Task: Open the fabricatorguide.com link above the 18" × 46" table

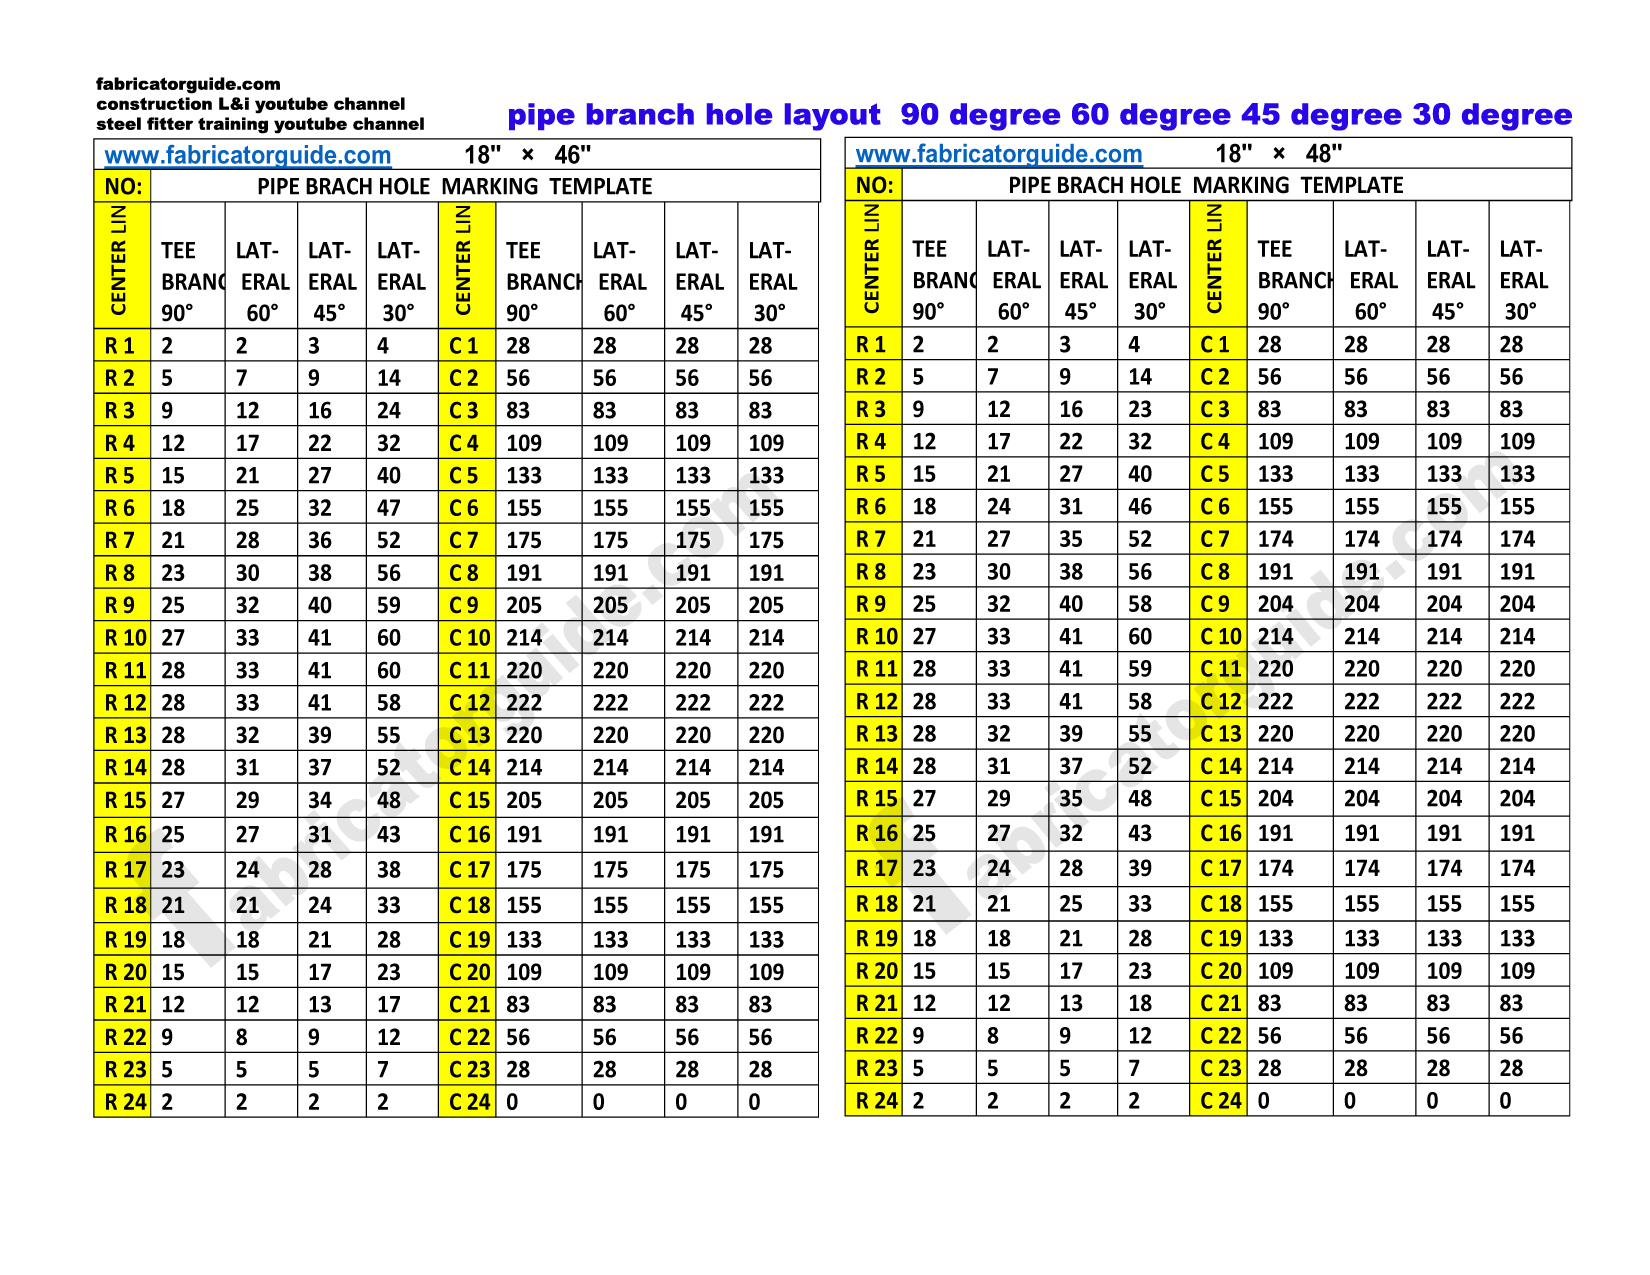Action: pos(247,155)
